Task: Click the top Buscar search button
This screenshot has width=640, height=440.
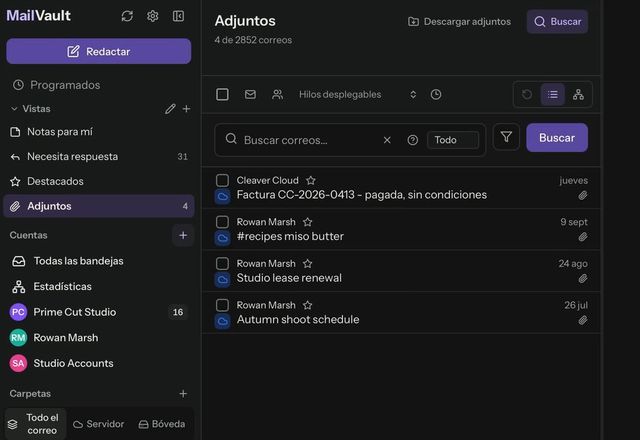Action: [x=557, y=22]
